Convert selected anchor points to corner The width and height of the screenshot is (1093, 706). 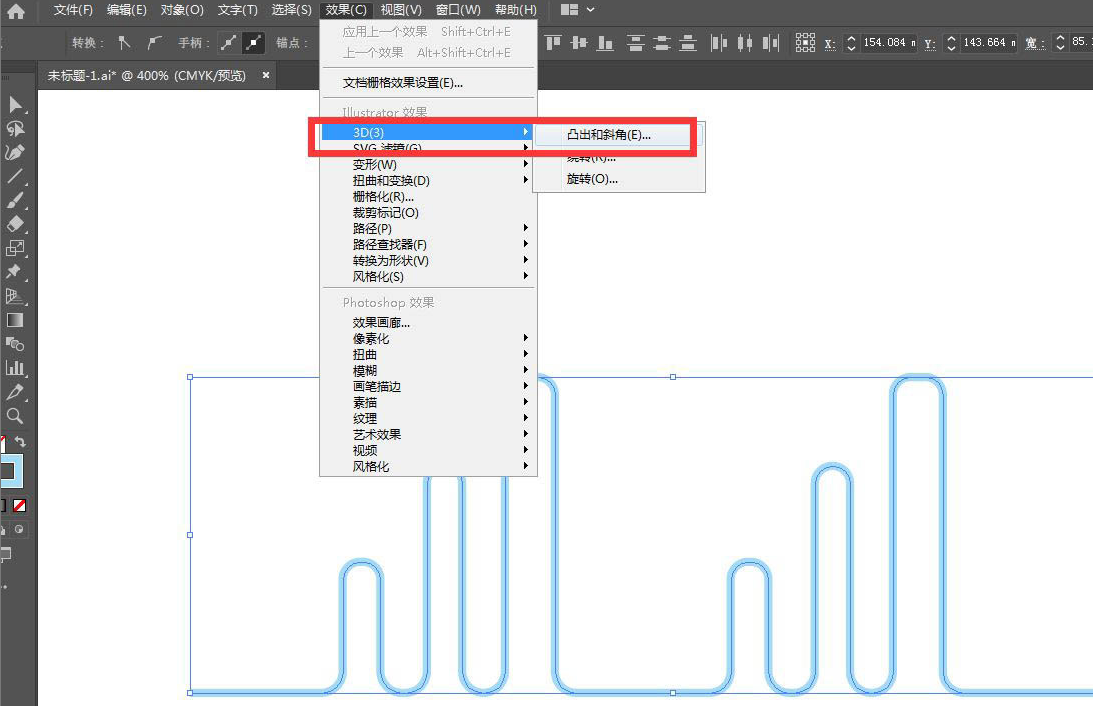pos(124,43)
